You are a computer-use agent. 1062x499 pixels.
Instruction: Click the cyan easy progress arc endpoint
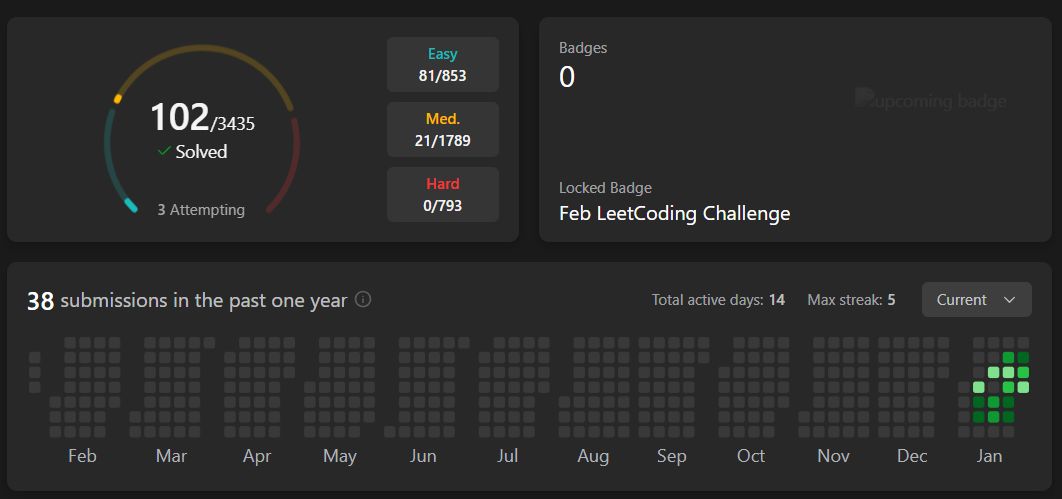[131, 206]
